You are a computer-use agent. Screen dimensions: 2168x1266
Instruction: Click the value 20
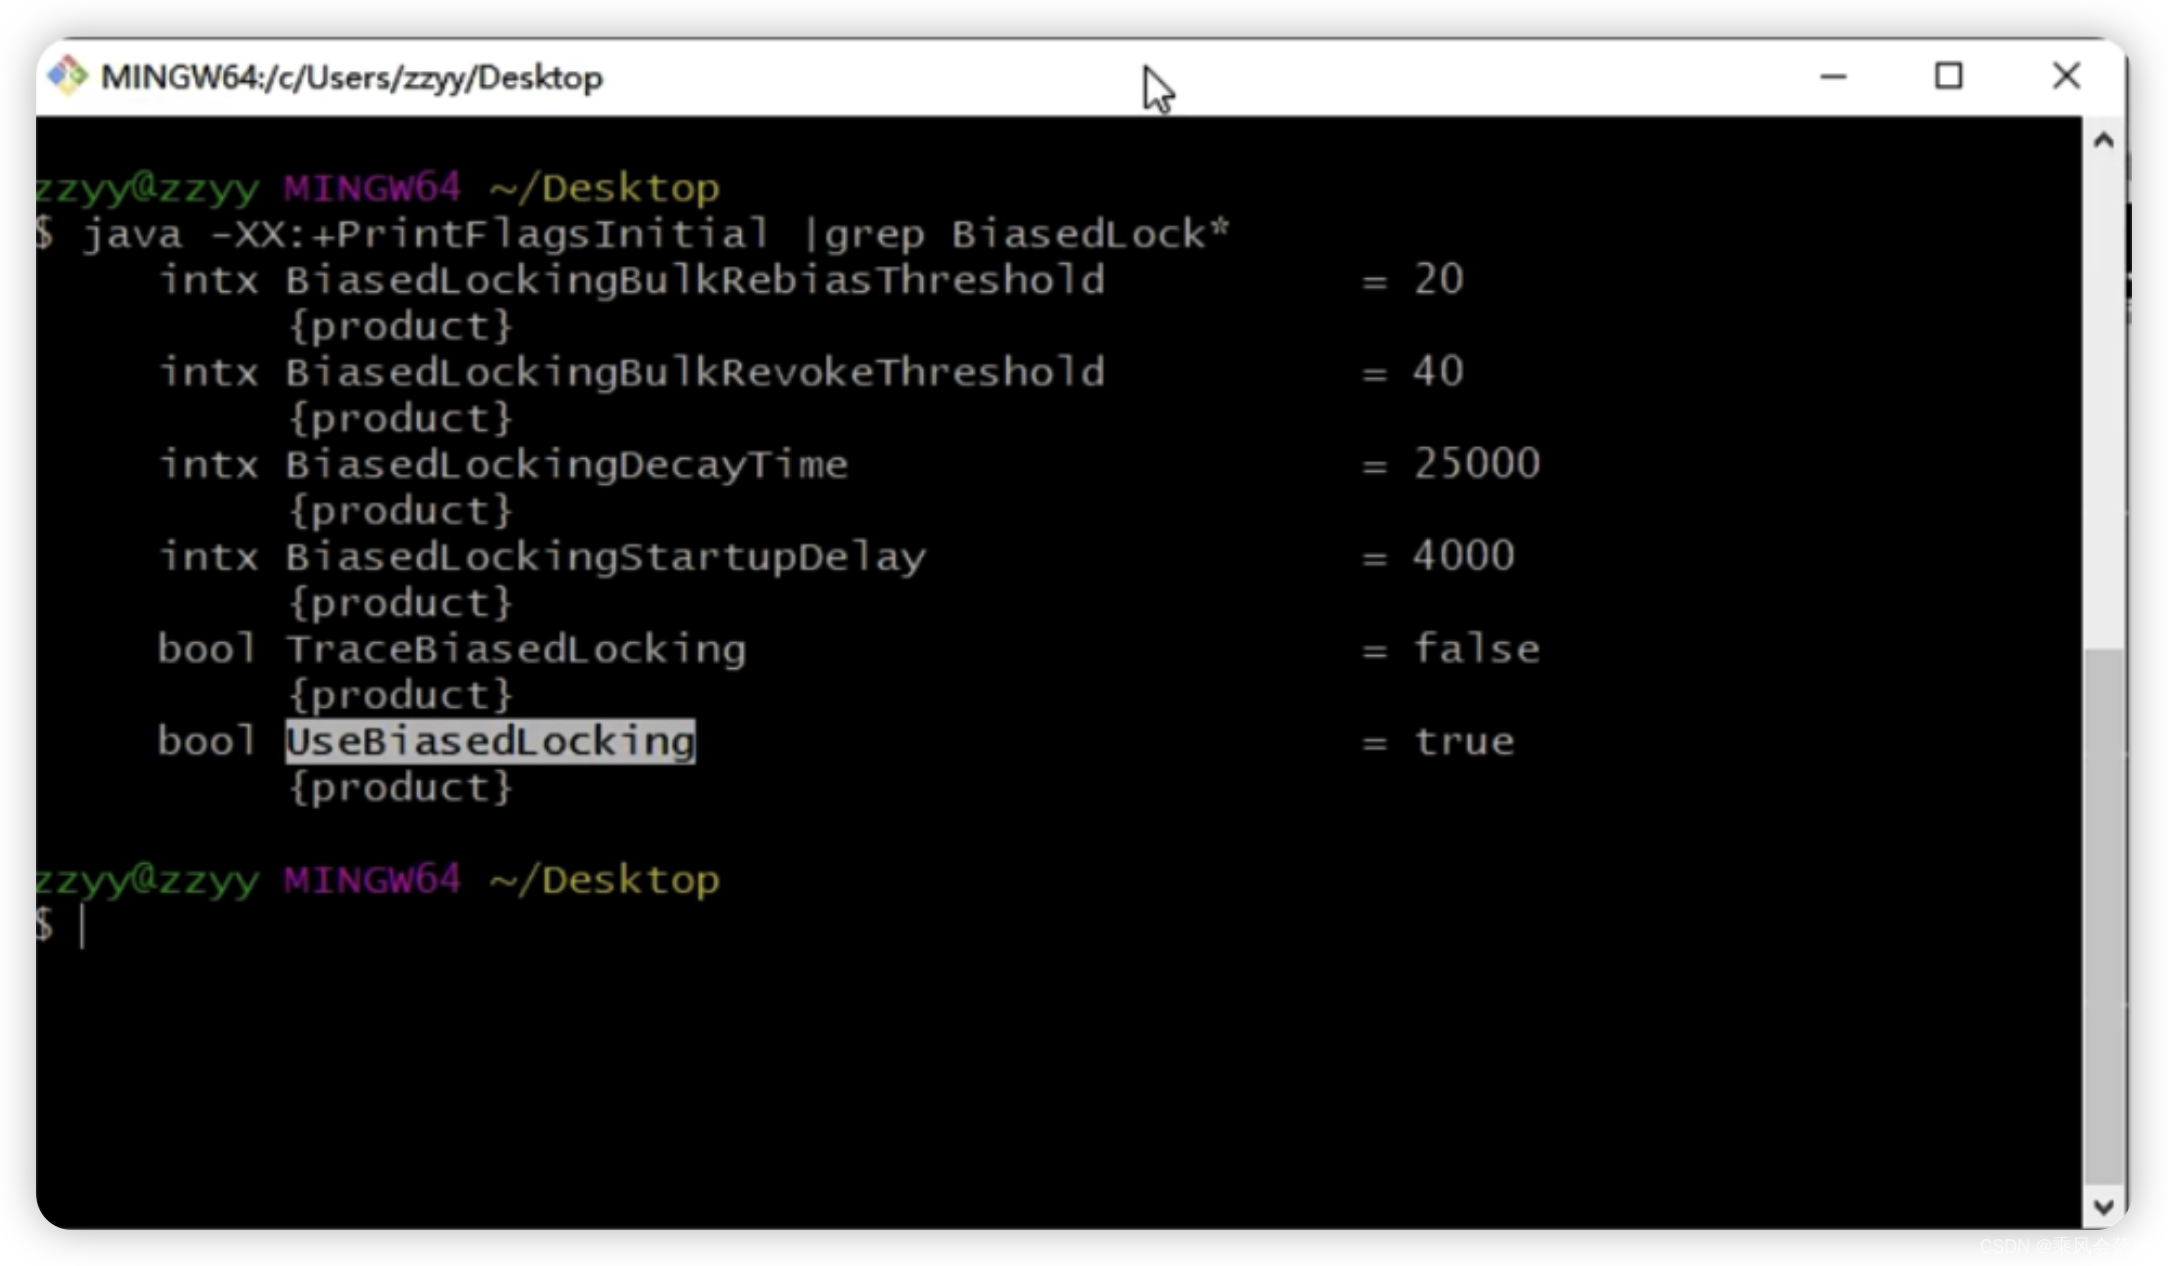tap(1439, 279)
